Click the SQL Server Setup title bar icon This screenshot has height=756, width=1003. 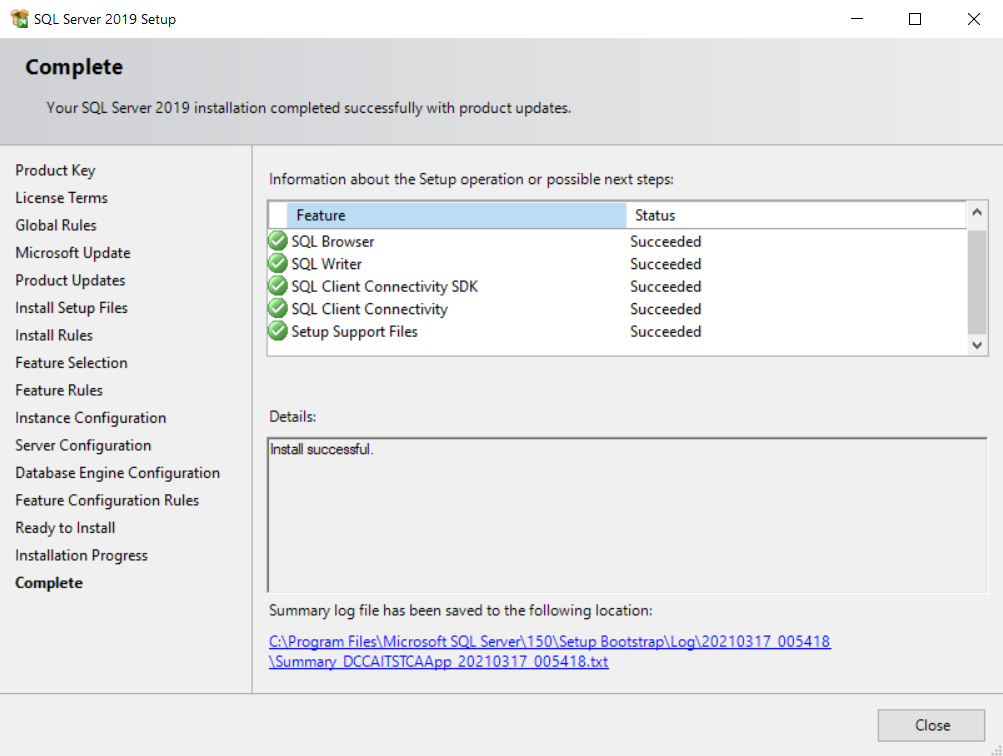click(19, 19)
